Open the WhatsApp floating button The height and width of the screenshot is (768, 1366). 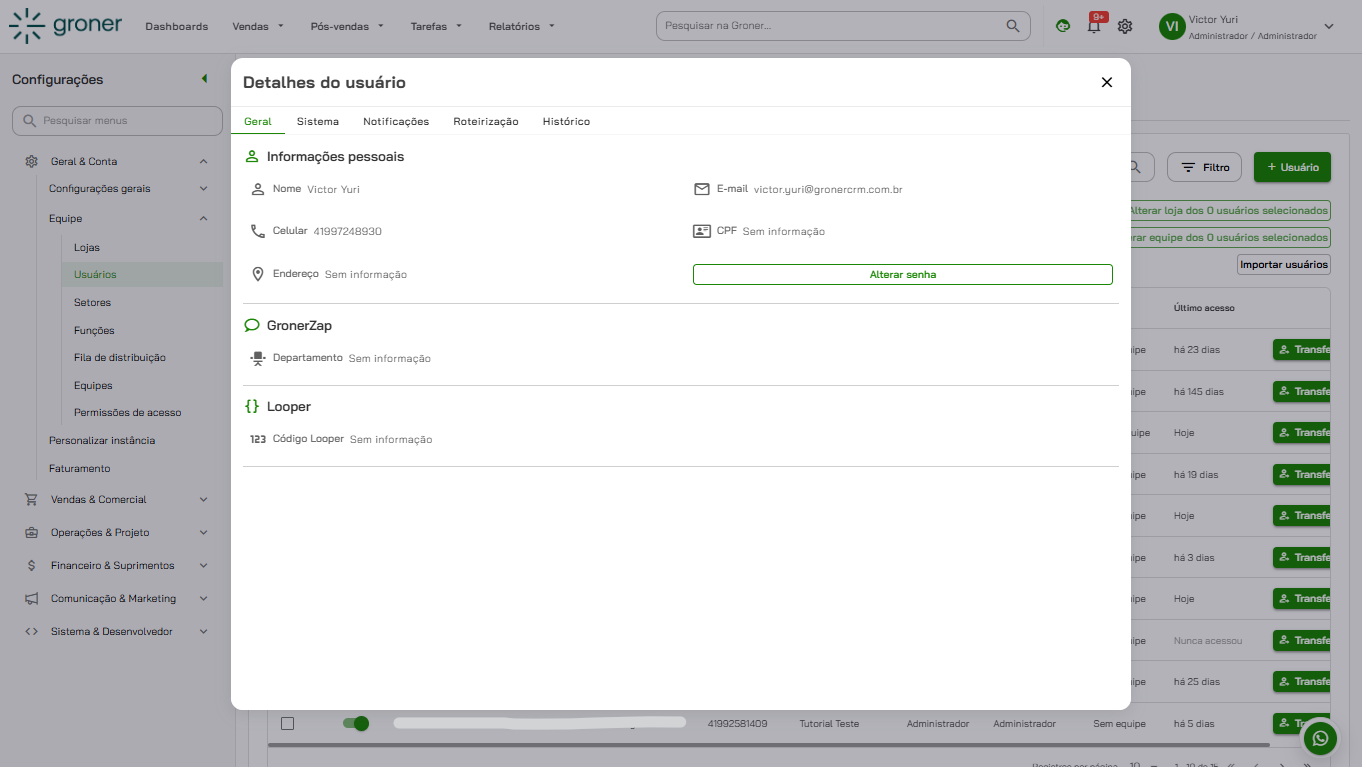[x=1321, y=738]
